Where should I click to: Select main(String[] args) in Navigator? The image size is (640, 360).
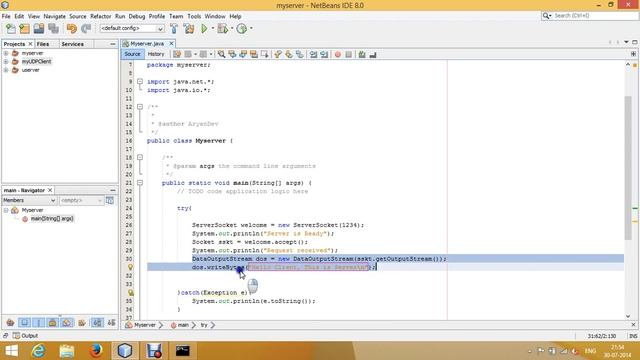(x=52, y=219)
